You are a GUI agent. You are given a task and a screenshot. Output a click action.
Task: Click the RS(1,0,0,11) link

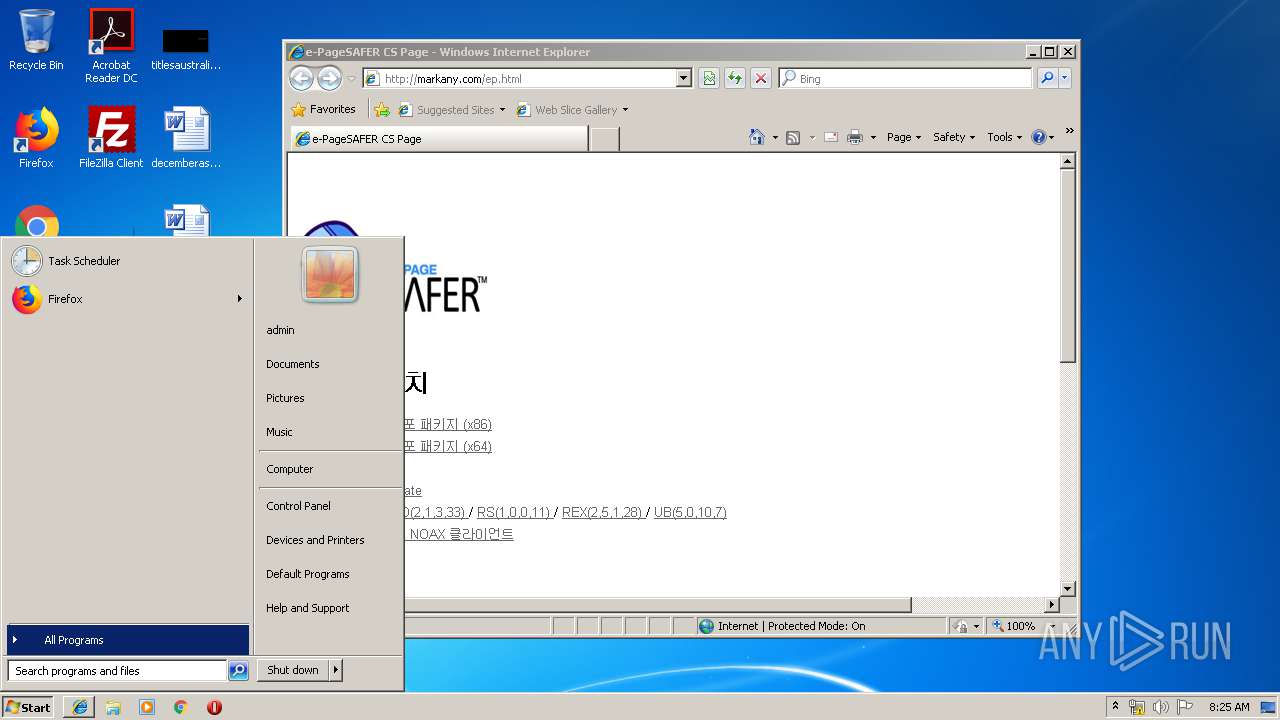point(513,512)
